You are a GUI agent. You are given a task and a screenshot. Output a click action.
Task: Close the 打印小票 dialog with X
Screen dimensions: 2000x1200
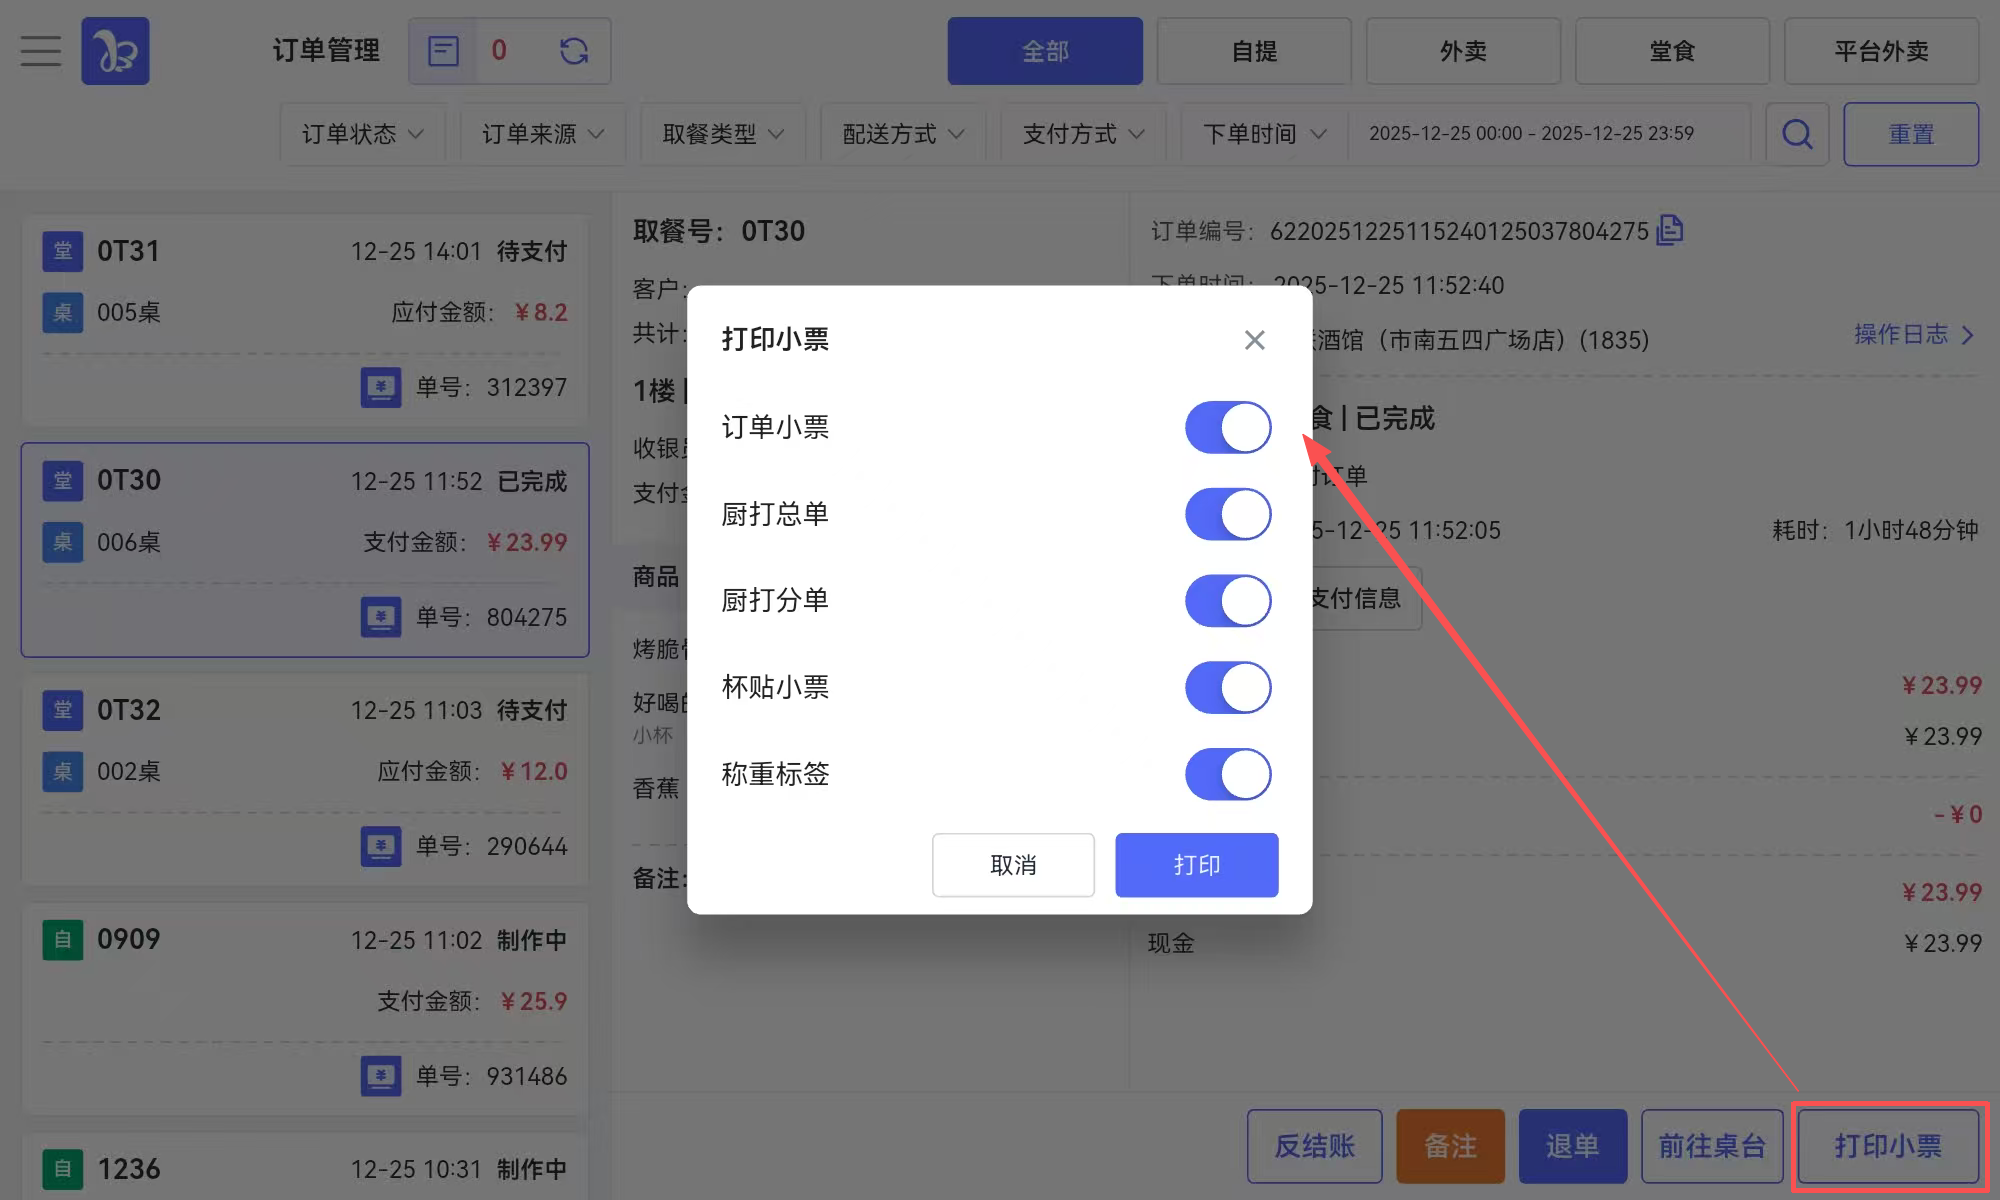pos(1254,340)
